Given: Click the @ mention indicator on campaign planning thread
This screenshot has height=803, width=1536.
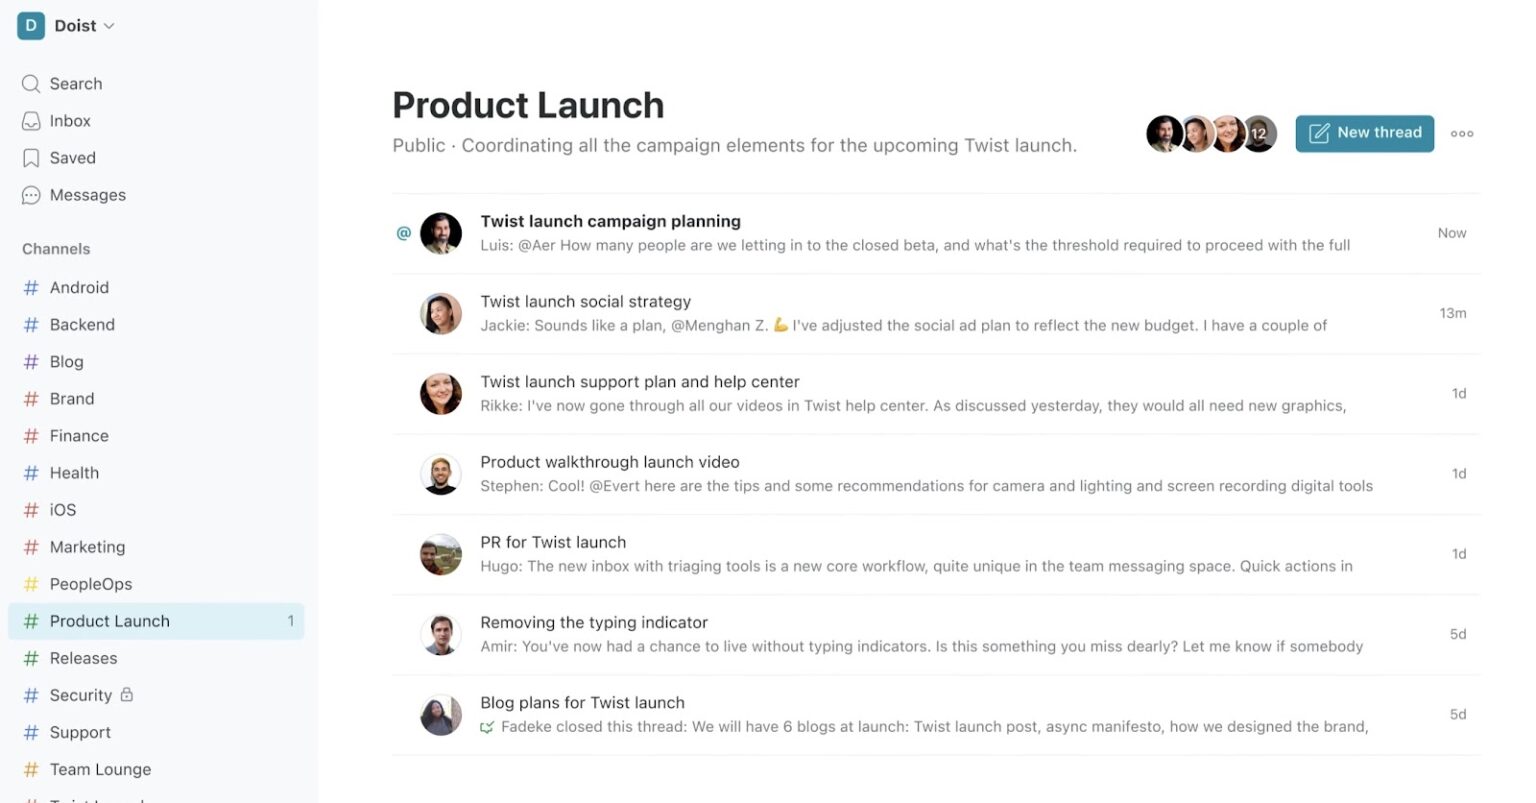Looking at the screenshot, I should (x=403, y=232).
